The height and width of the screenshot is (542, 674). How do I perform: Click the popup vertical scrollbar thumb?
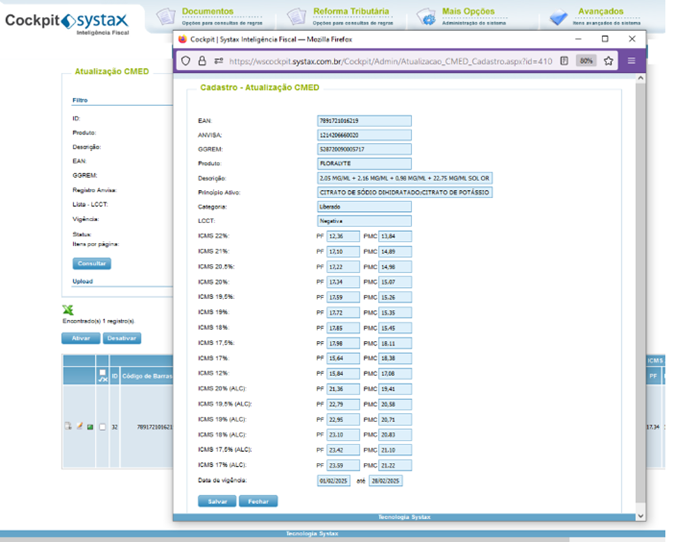tap(640, 292)
